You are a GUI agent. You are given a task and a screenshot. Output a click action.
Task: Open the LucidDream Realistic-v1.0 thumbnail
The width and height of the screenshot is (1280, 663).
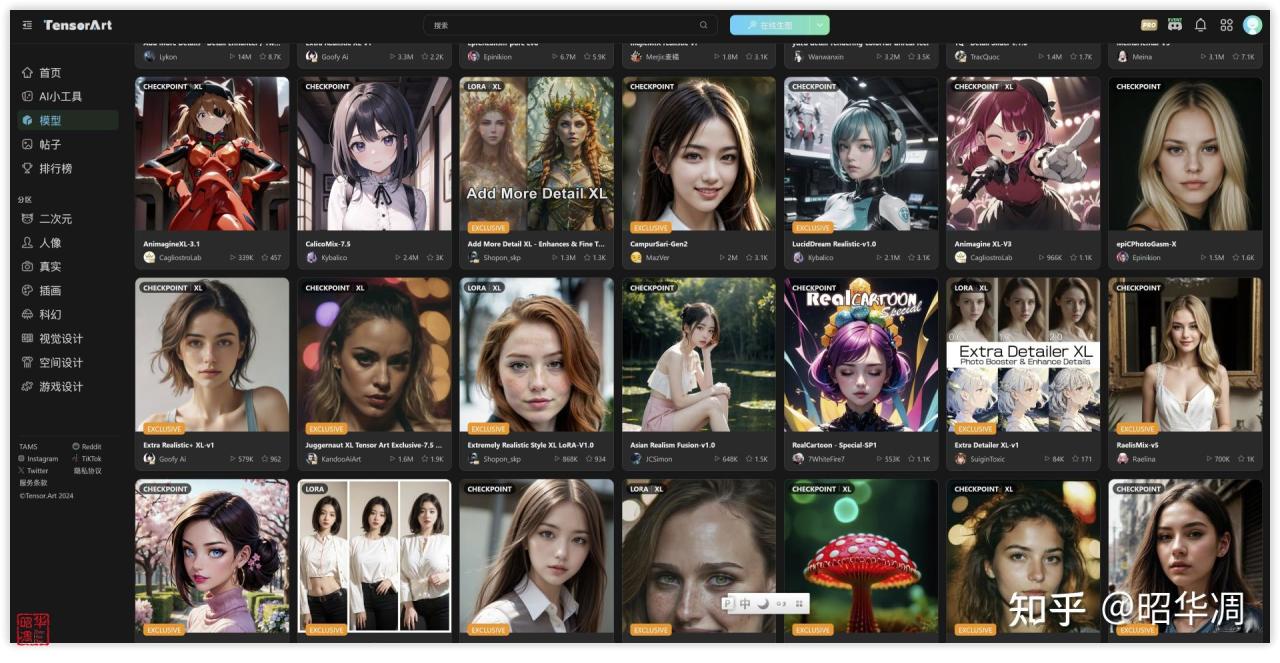861,154
